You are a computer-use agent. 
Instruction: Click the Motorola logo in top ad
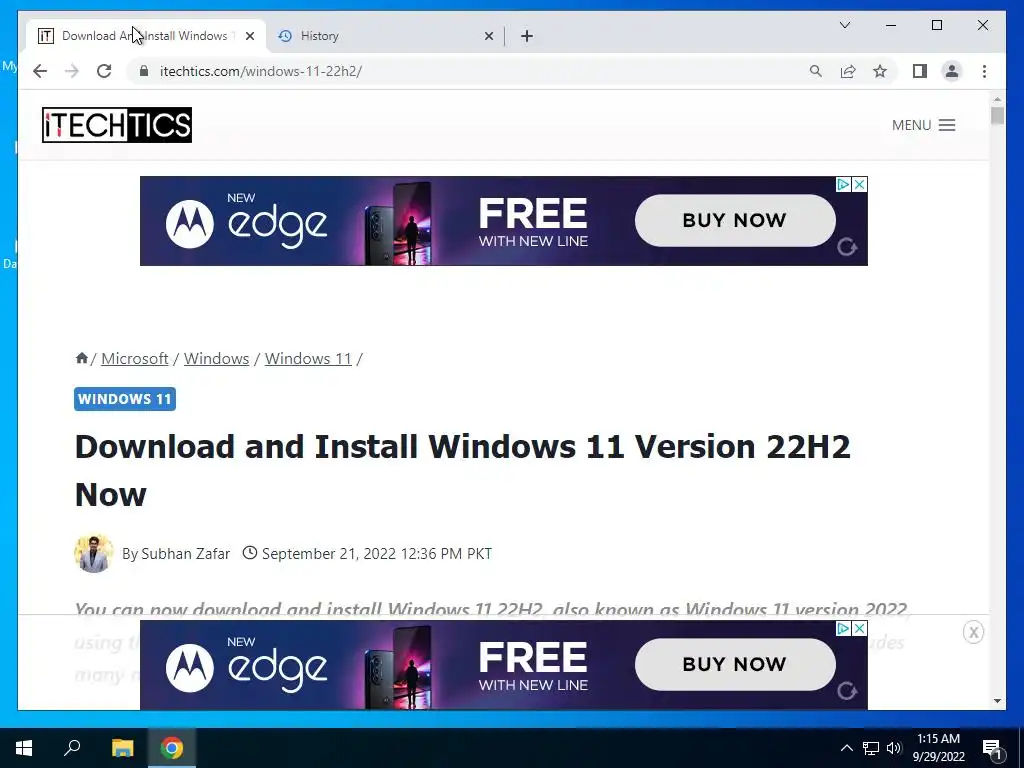click(x=189, y=224)
